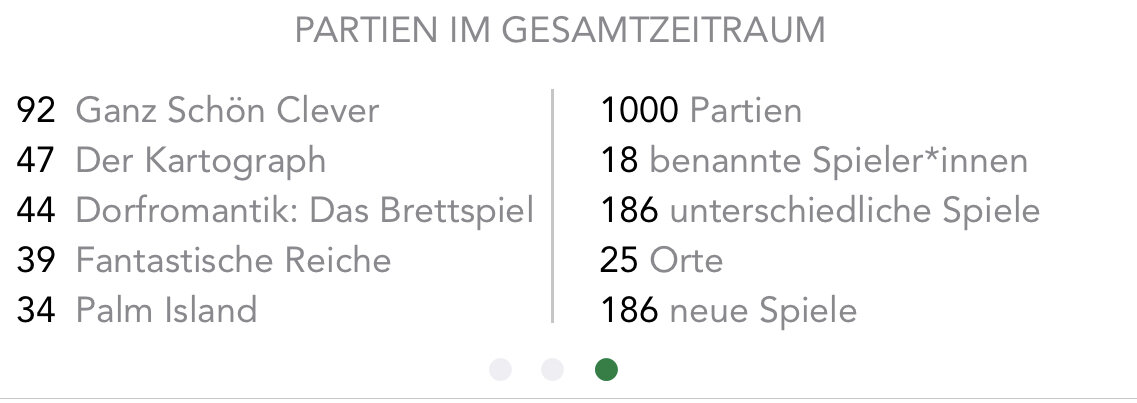Screen dimensions: 1137x403
Task: Click the Fantastische Reiche game name
Action: (x=233, y=260)
